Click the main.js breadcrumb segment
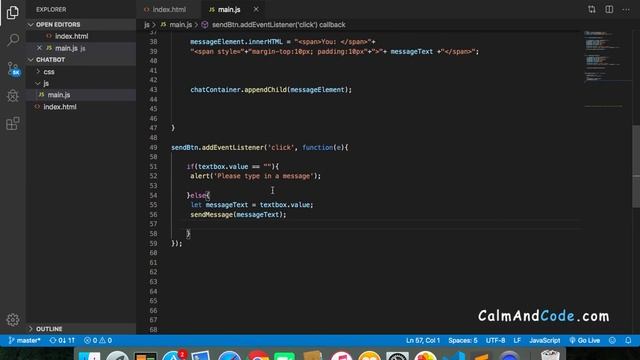The width and height of the screenshot is (640, 360). point(176,25)
